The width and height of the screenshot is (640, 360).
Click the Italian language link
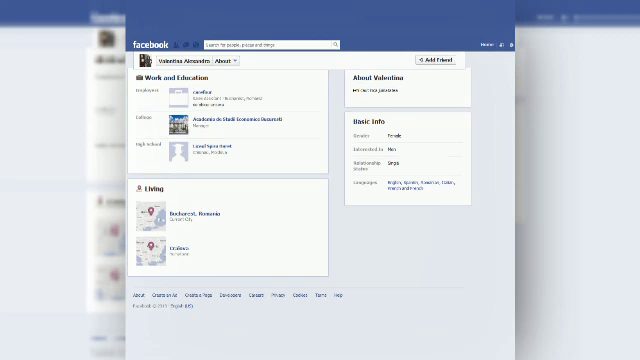click(447, 182)
